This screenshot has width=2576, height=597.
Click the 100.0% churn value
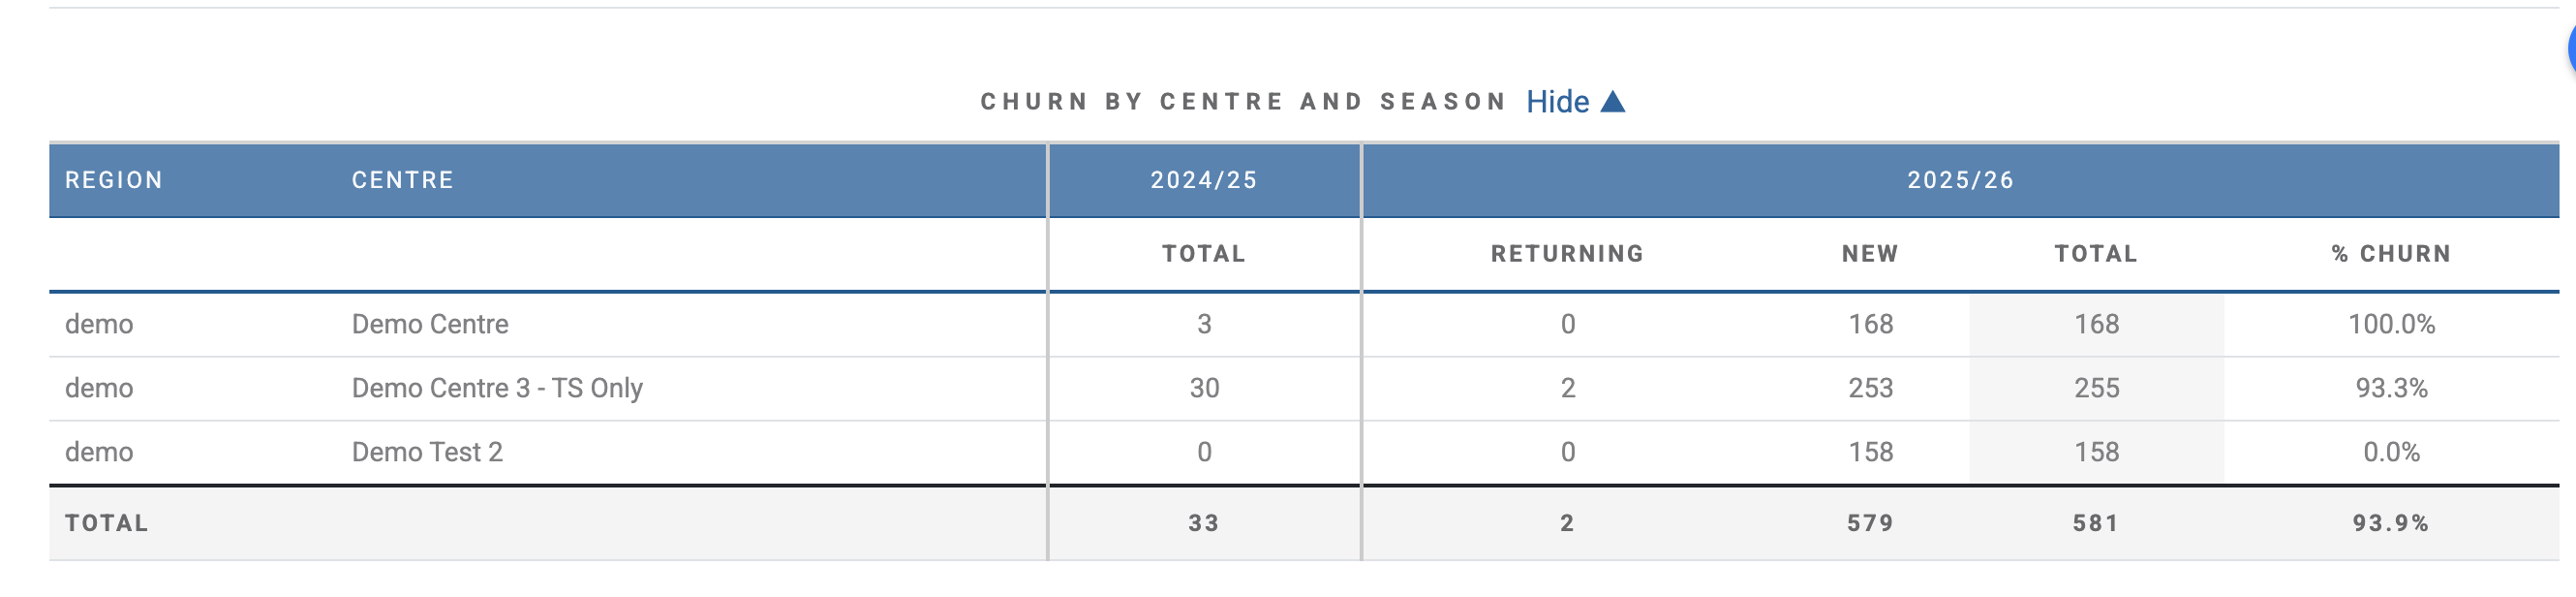click(x=2391, y=324)
